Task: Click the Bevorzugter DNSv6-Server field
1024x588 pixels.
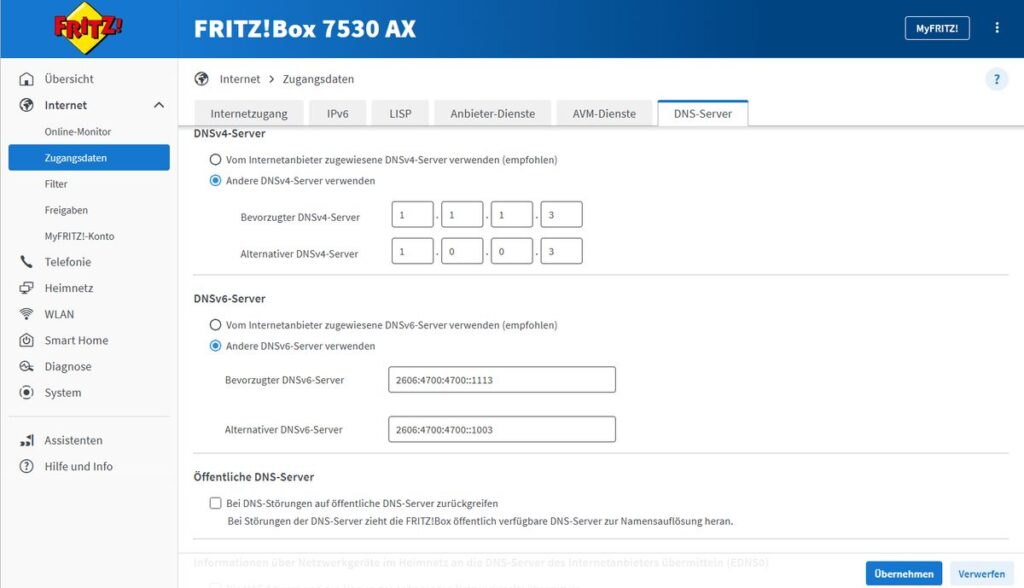Action: (x=502, y=380)
